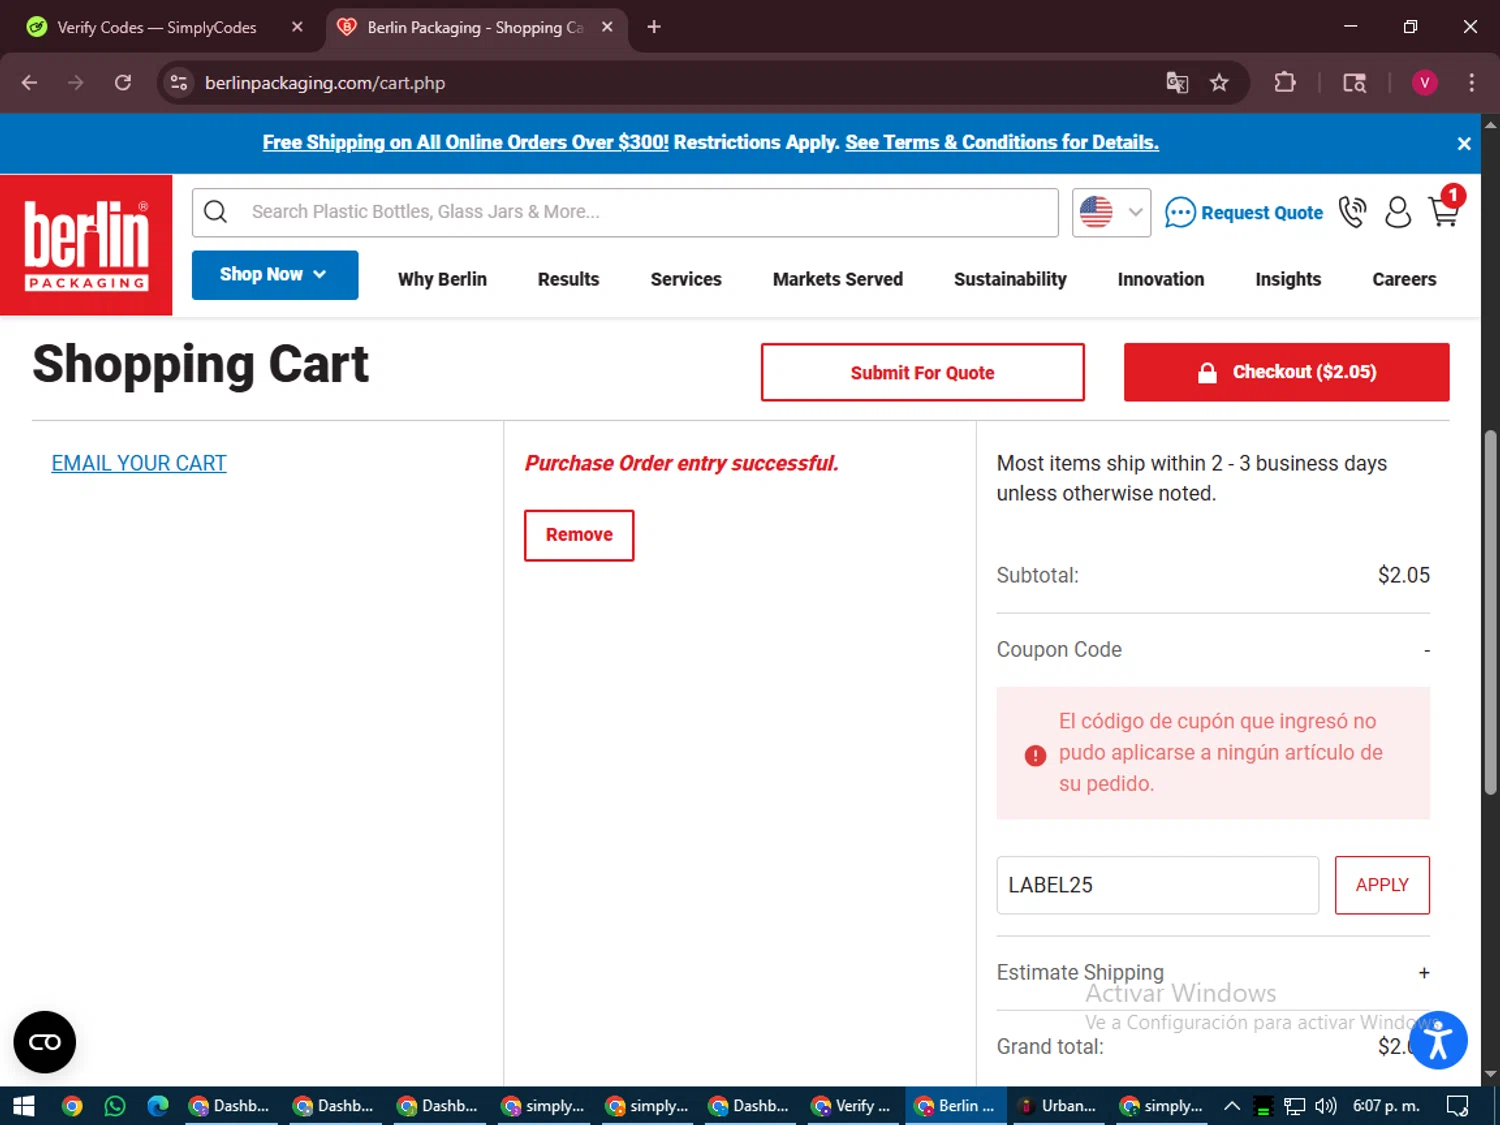Screen dimensions: 1500x1125
Task: Bookmark this page with star icon
Action: (x=1219, y=83)
